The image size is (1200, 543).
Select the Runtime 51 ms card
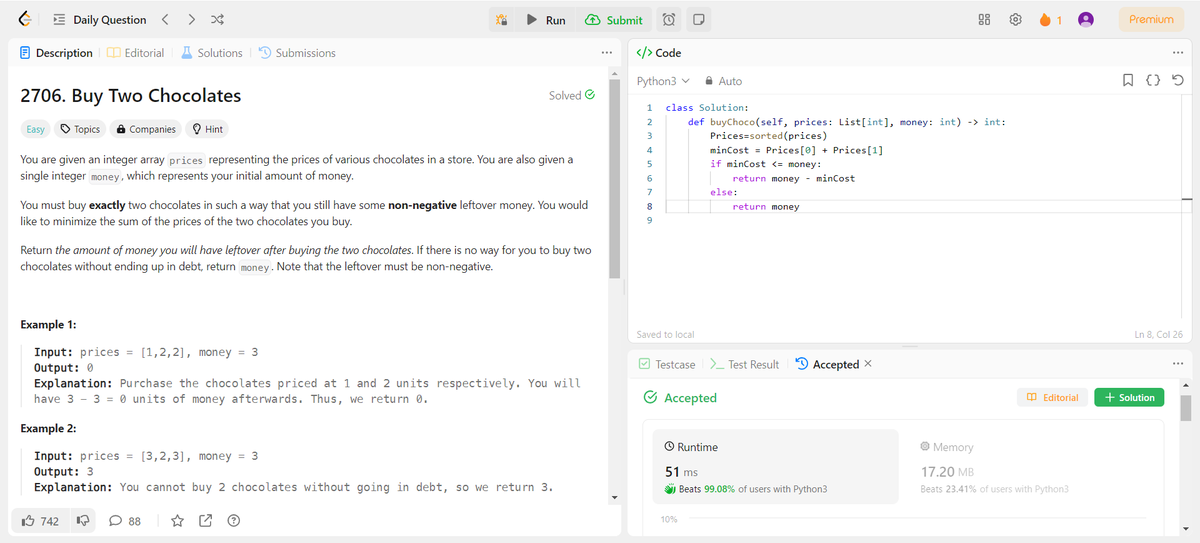[775, 468]
